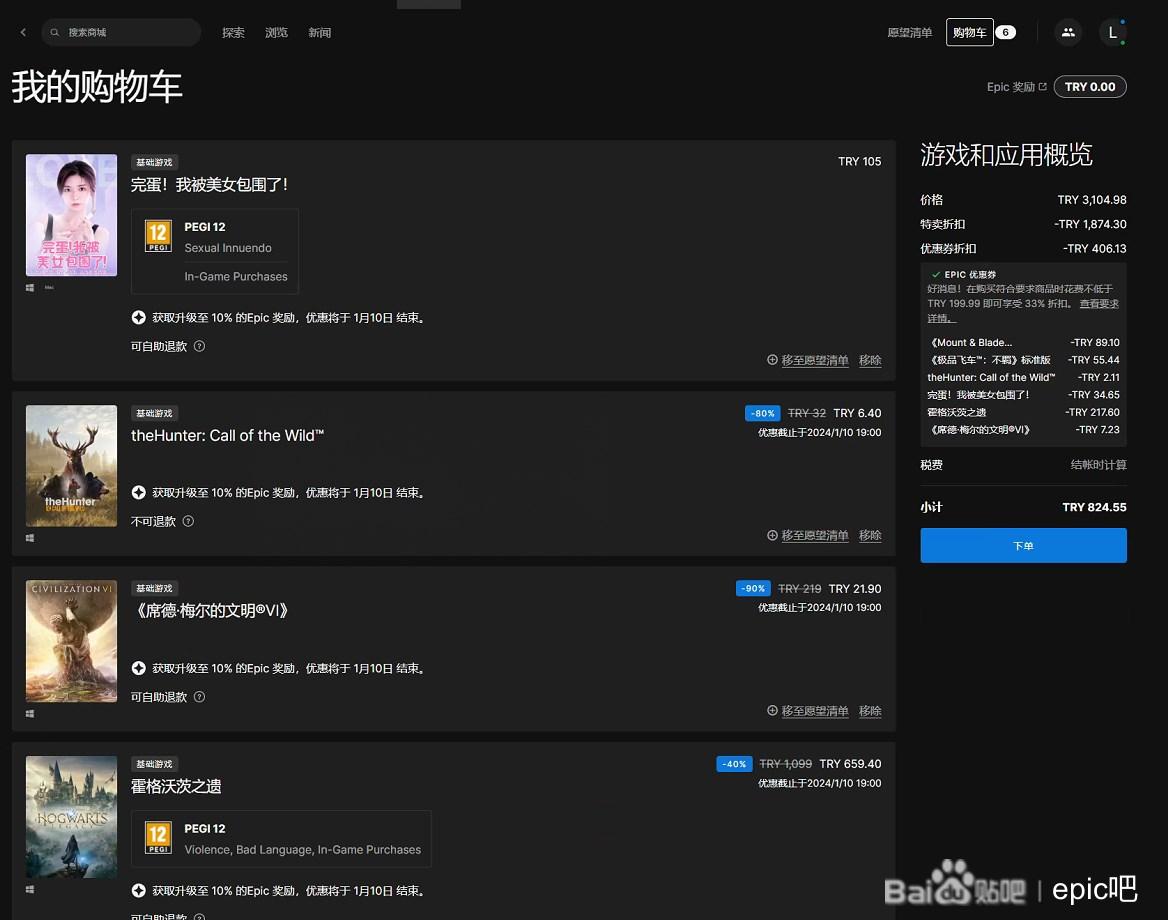Viewport: 1168px width, 920px height.
Task: Click the 特卖折扣 amount -TRY 1,874.30
Action: 1090,223
